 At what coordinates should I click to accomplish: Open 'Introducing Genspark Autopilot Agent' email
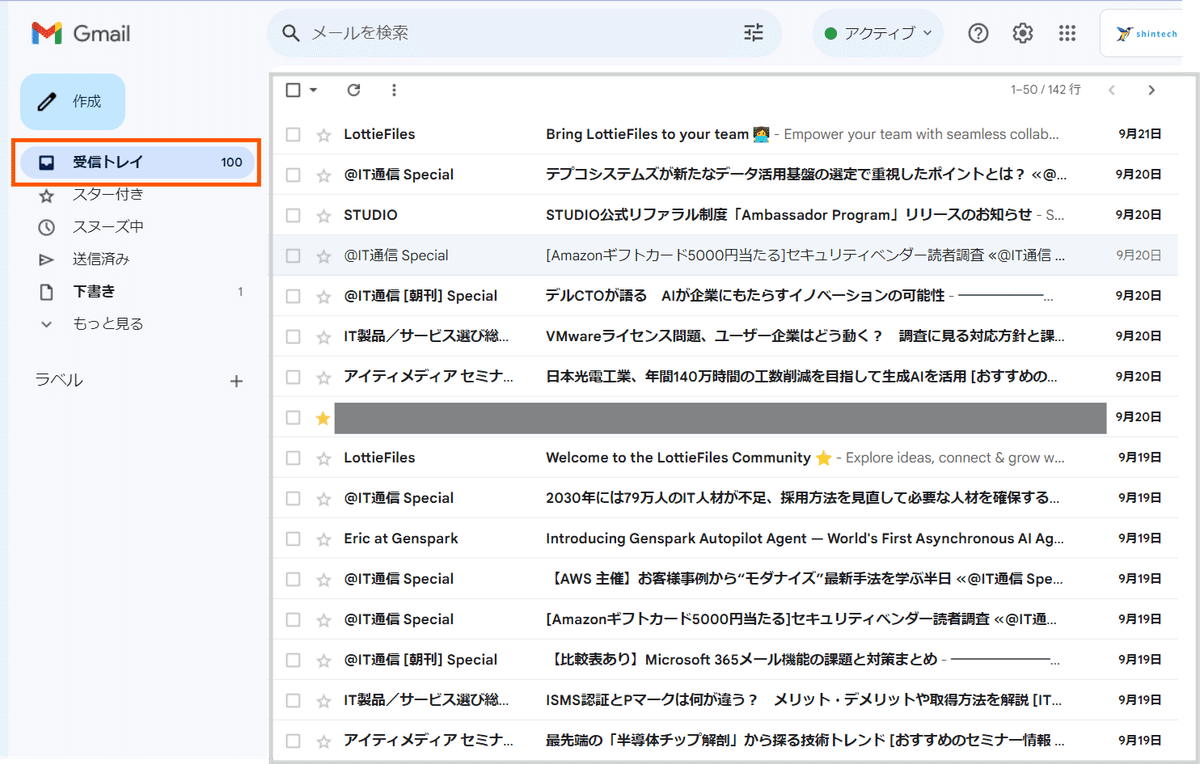[x=725, y=538]
